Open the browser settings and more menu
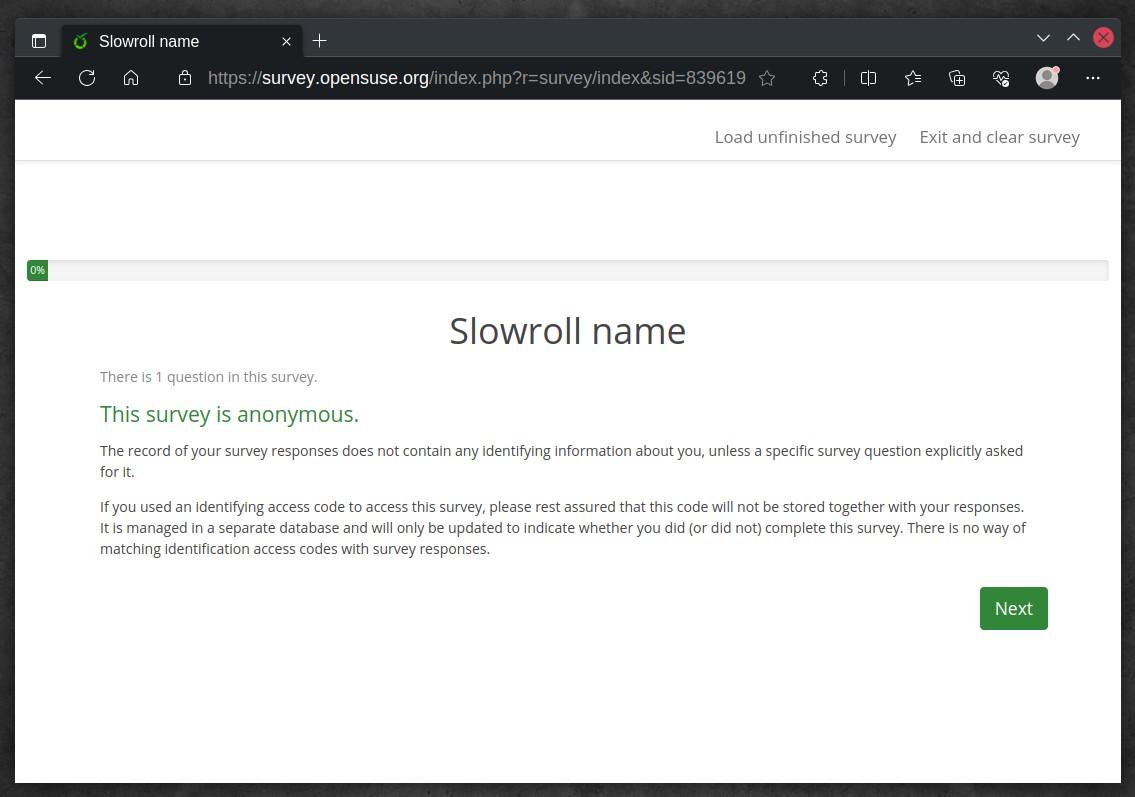Image resolution: width=1135 pixels, height=797 pixels. (1093, 78)
